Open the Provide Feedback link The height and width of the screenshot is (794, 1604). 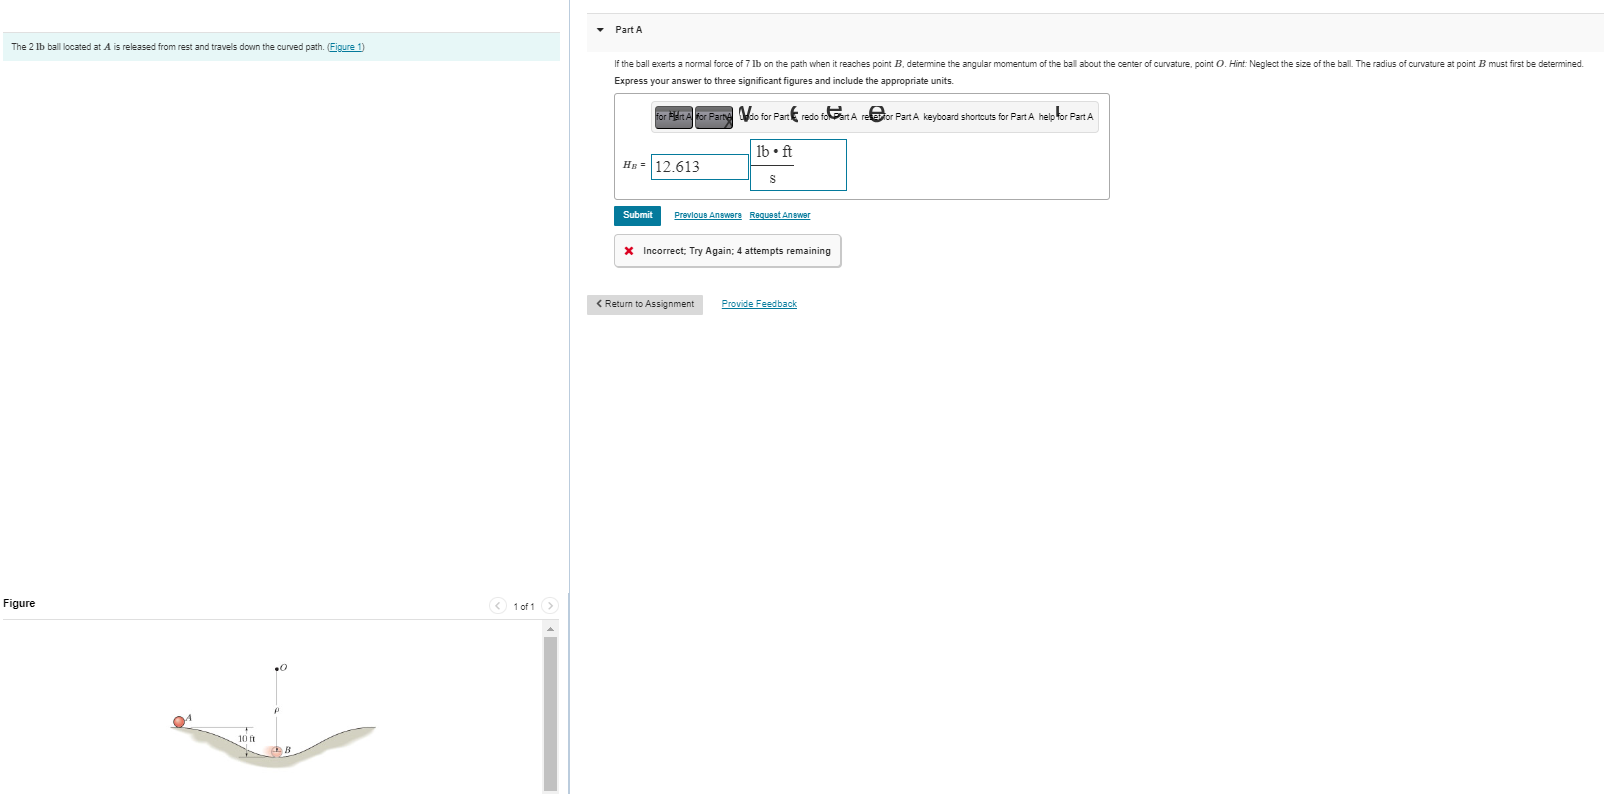tap(759, 304)
